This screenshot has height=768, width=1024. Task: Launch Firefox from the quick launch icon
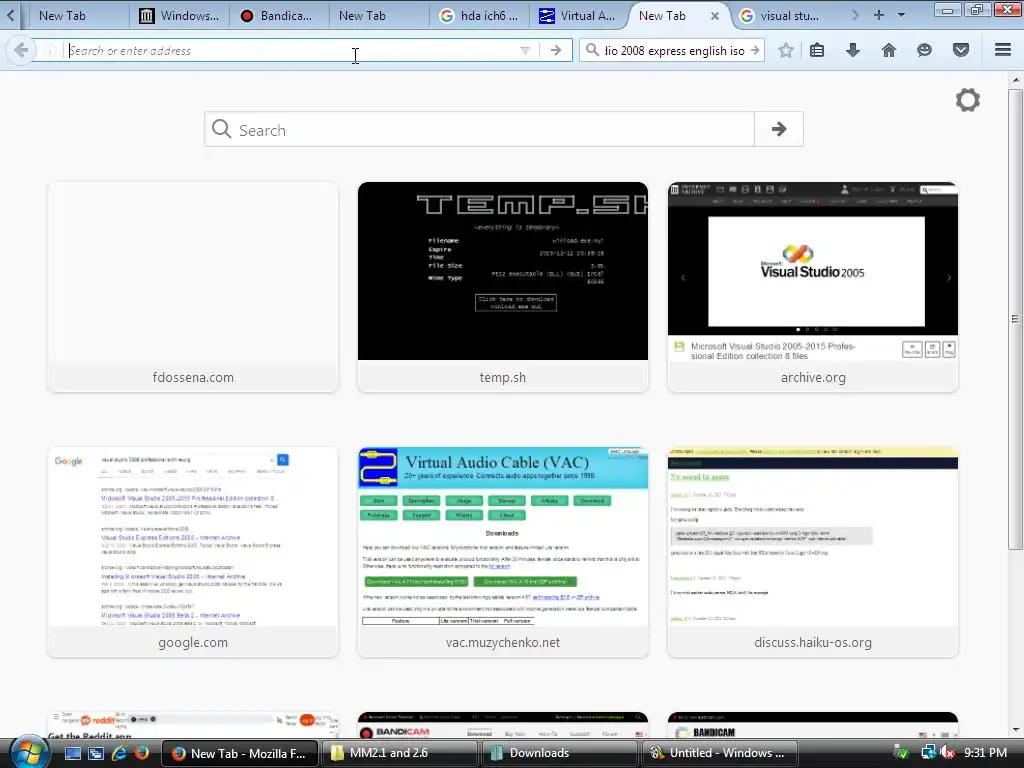pyautogui.click(x=142, y=753)
